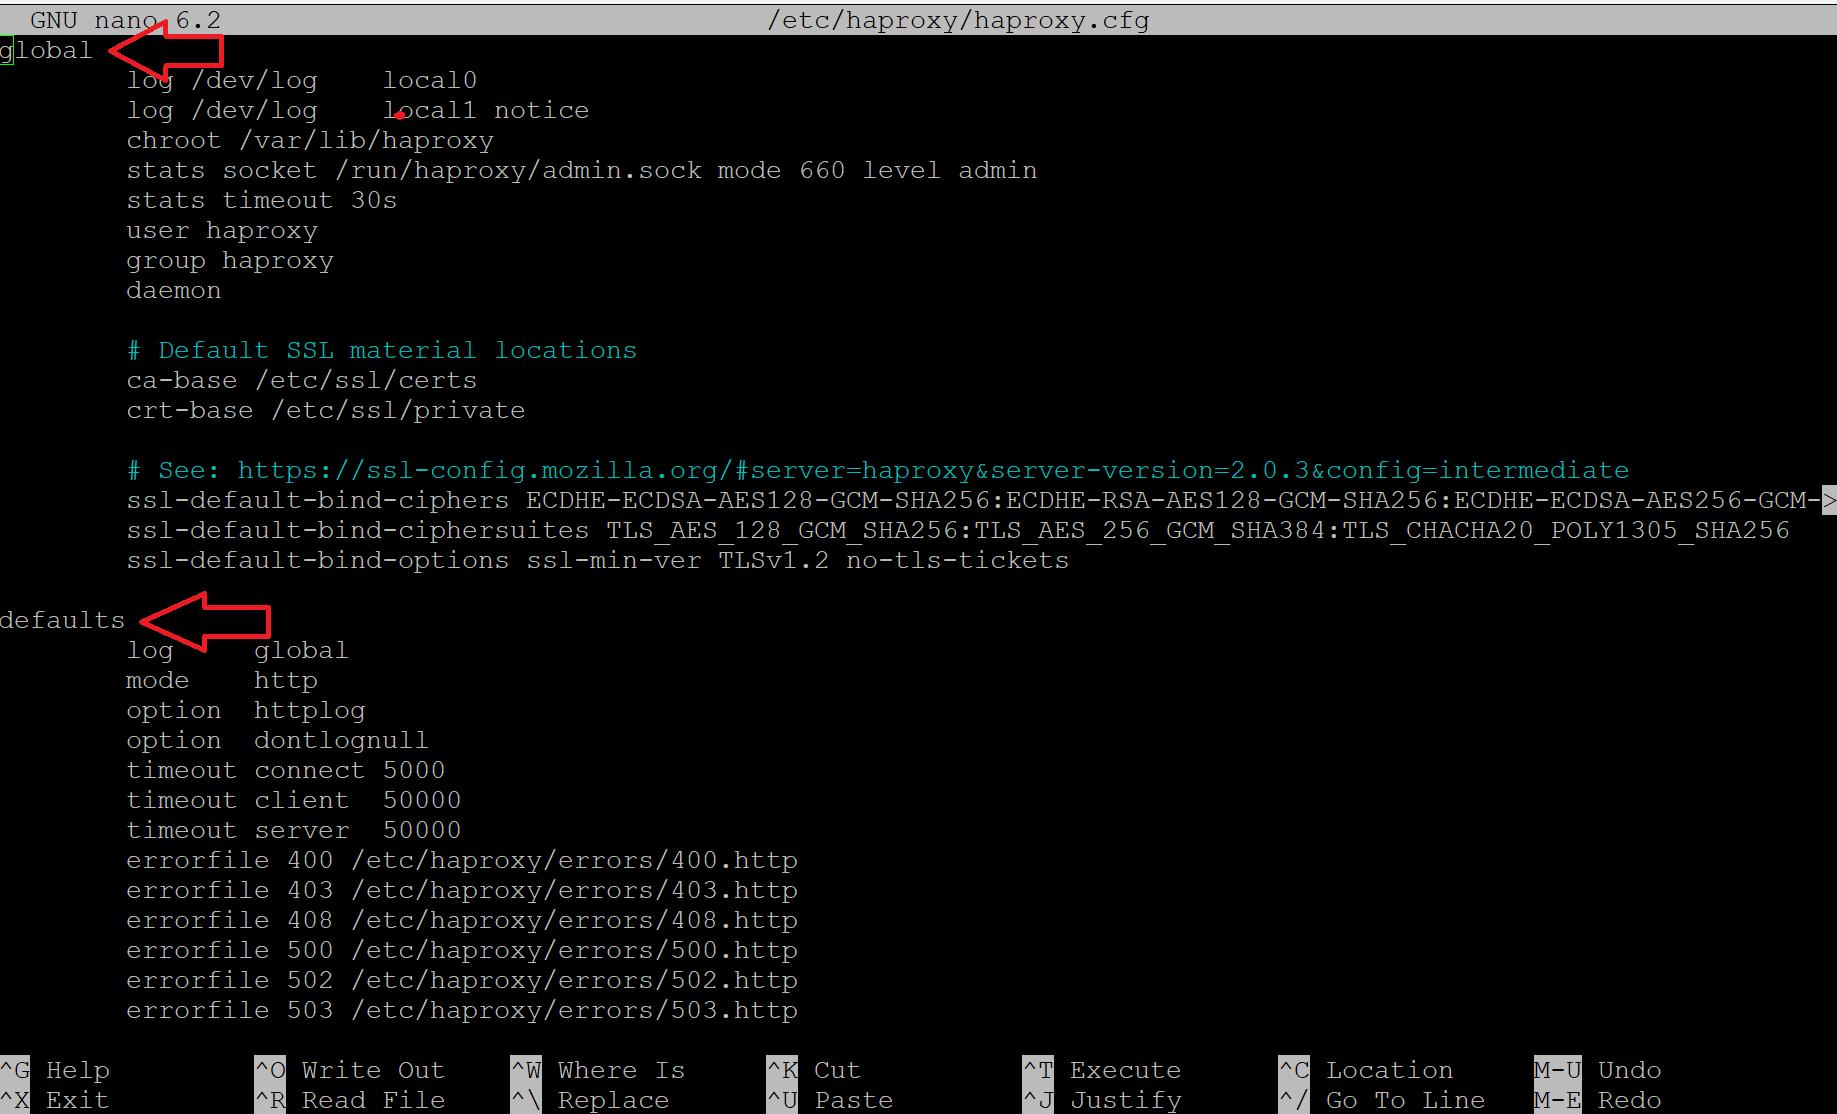Click the ^C Location shortcut

[x=1366, y=1070]
